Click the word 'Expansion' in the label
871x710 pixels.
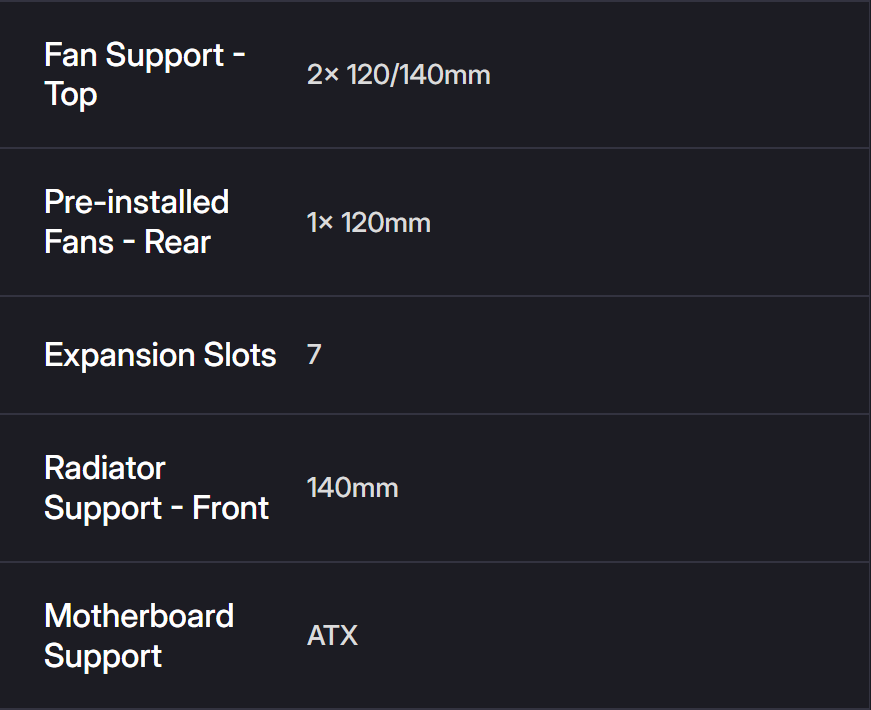pos(119,355)
